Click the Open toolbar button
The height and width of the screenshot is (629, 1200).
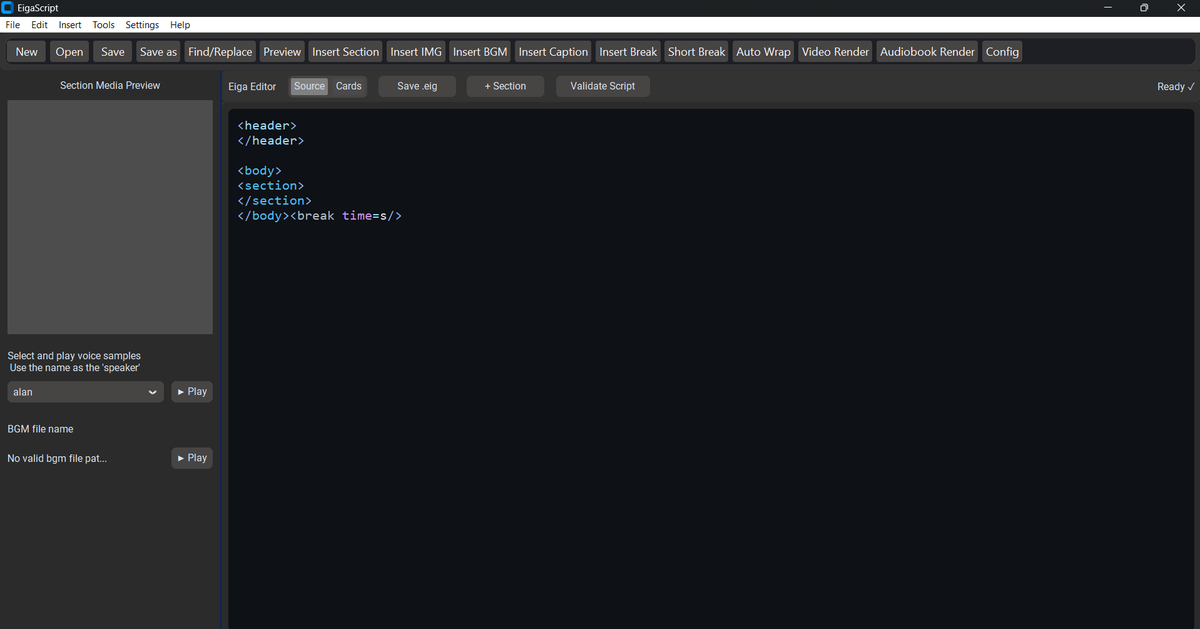[69, 52]
